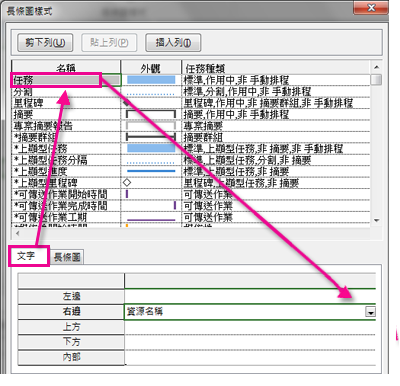Click 名稱 column header
The width and height of the screenshot is (400, 386).
[x=66, y=68]
